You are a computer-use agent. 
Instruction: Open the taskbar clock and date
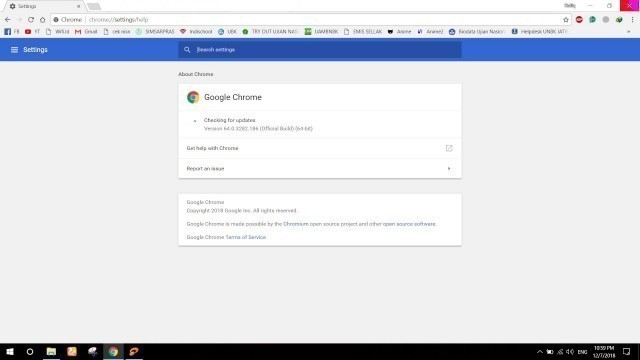click(x=604, y=352)
